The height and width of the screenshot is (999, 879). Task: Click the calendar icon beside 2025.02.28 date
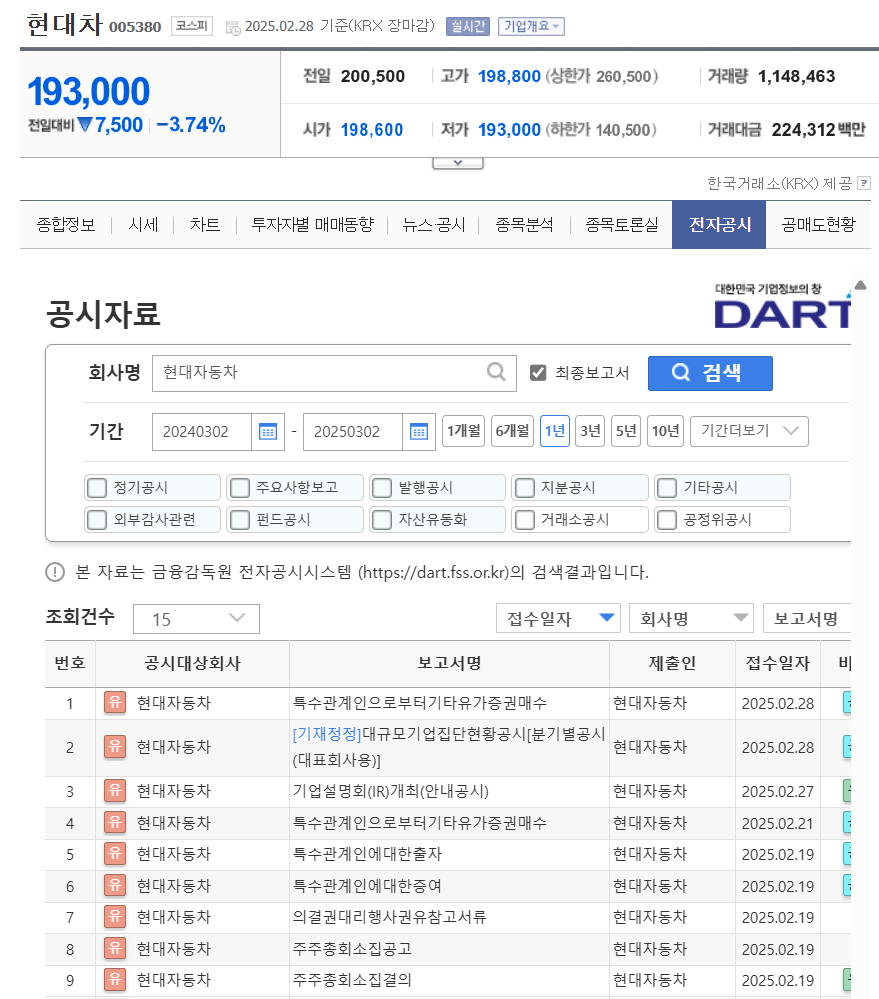[x=233, y=27]
